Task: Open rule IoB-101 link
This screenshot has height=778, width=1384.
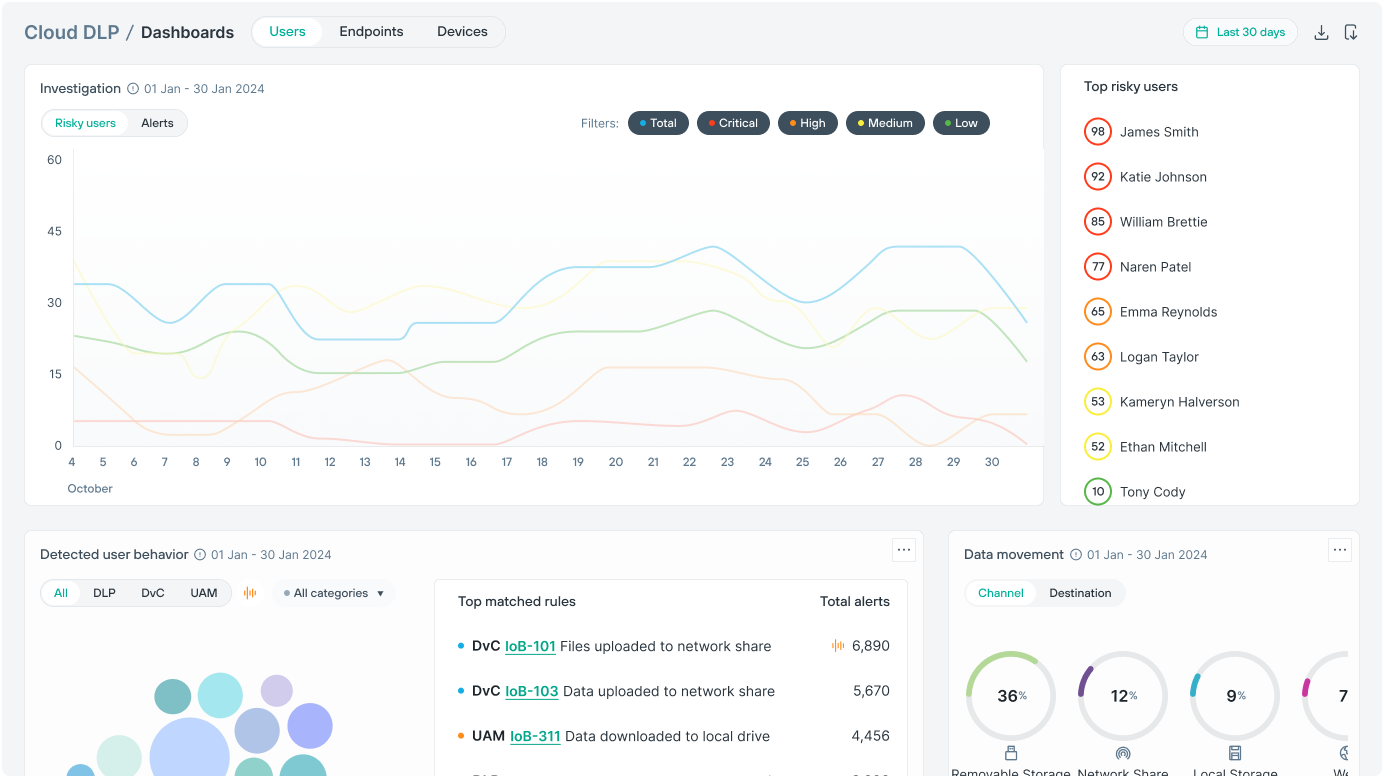Action: pos(529,646)
